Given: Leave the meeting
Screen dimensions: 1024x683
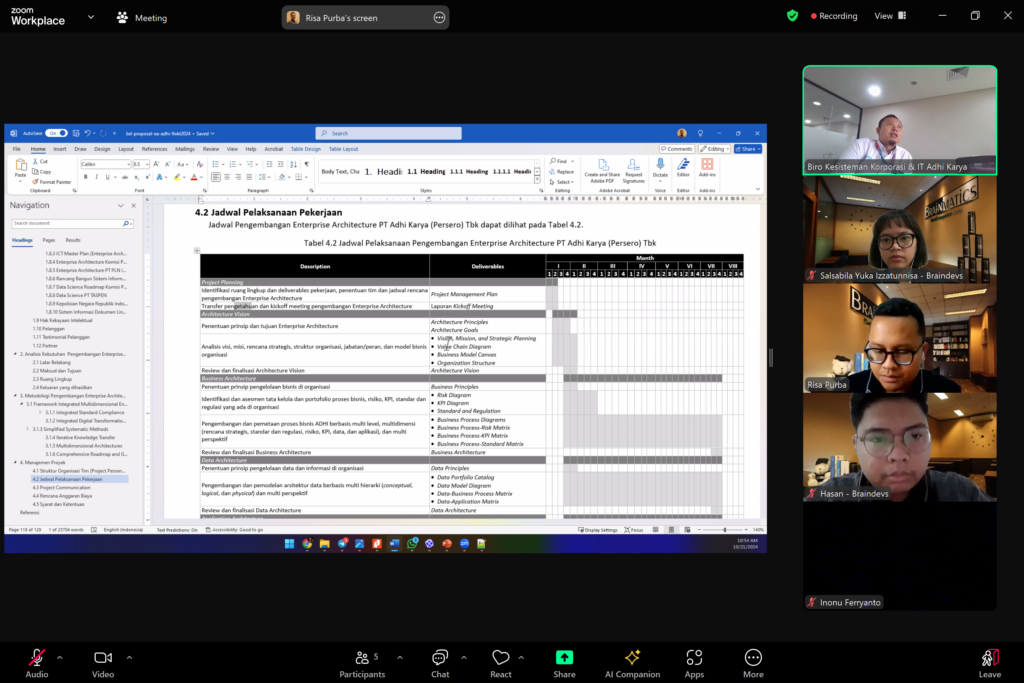Looking at the screenshot, I should click(989, 658).
